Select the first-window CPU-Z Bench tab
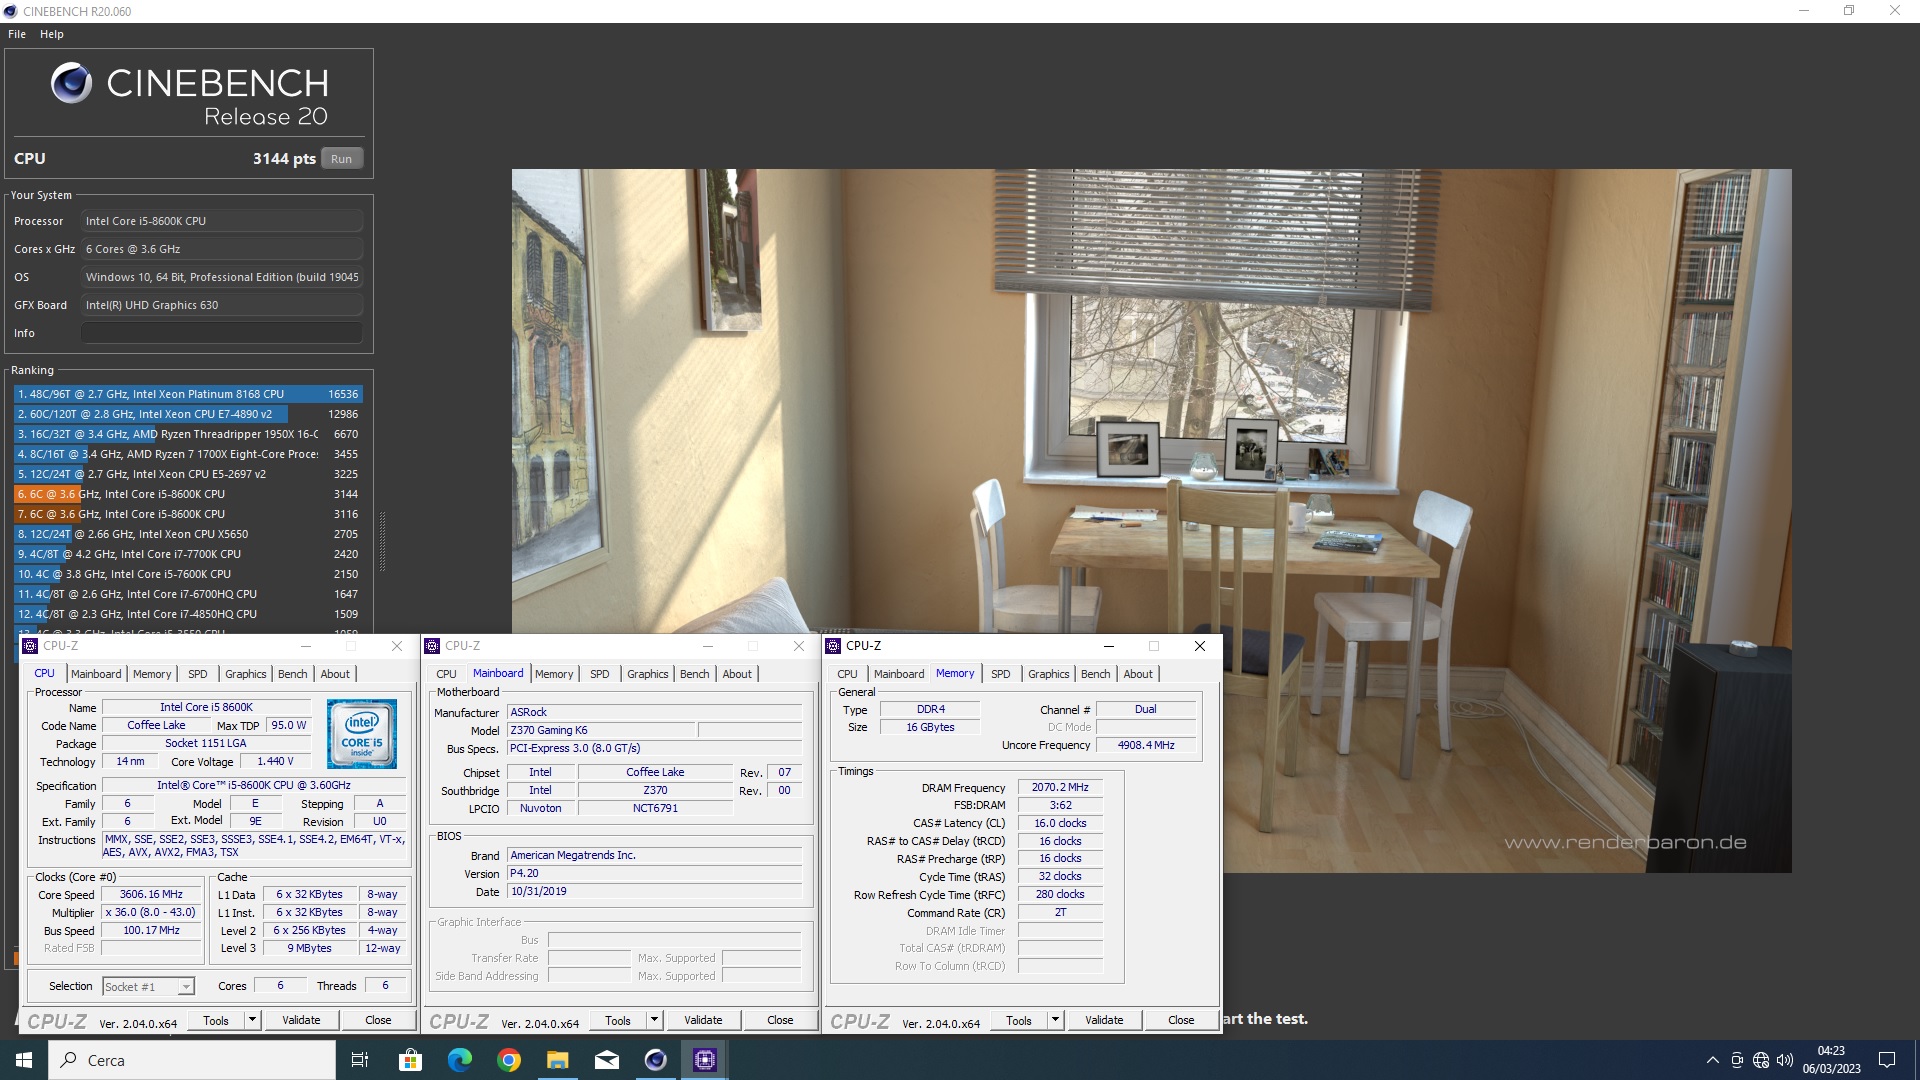 (x=293, y=674)
